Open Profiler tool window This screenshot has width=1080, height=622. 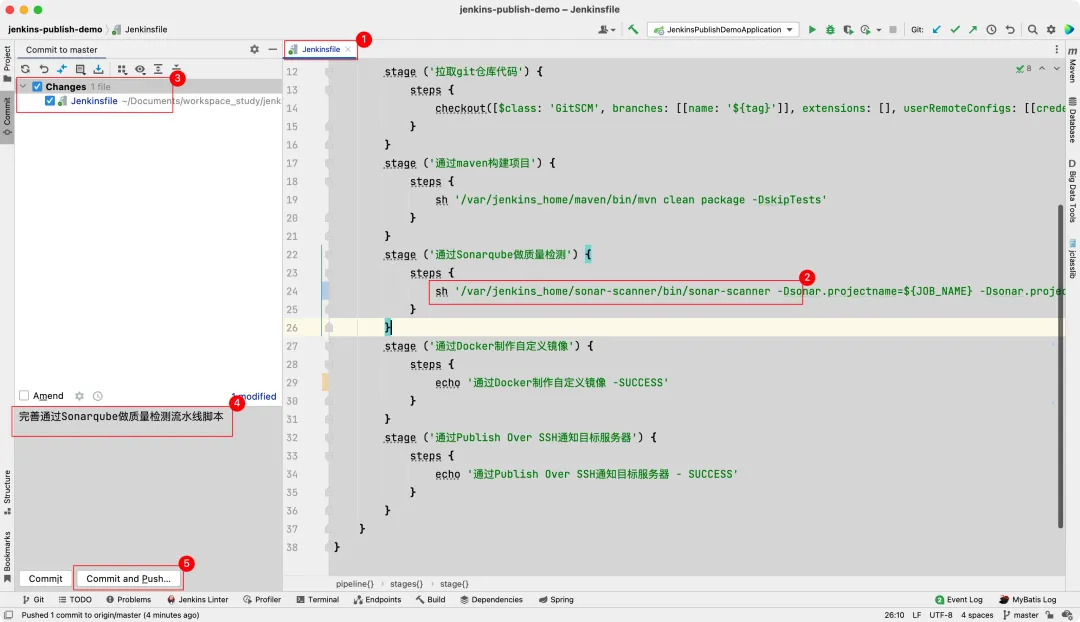262,599
